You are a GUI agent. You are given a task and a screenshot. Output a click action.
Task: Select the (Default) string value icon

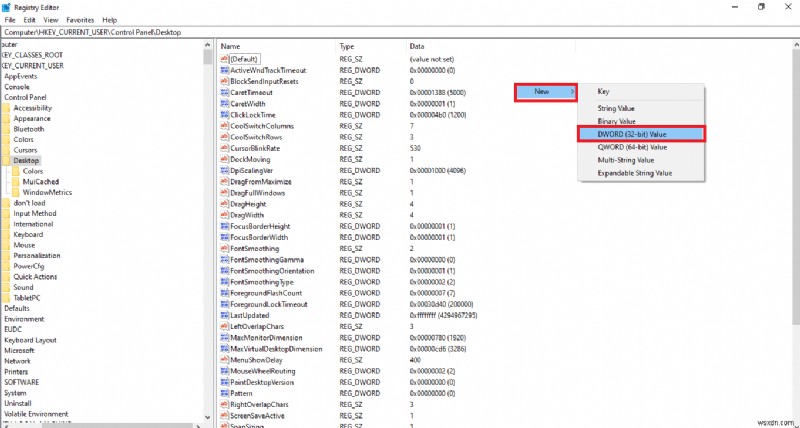click(x=224, y=59)
